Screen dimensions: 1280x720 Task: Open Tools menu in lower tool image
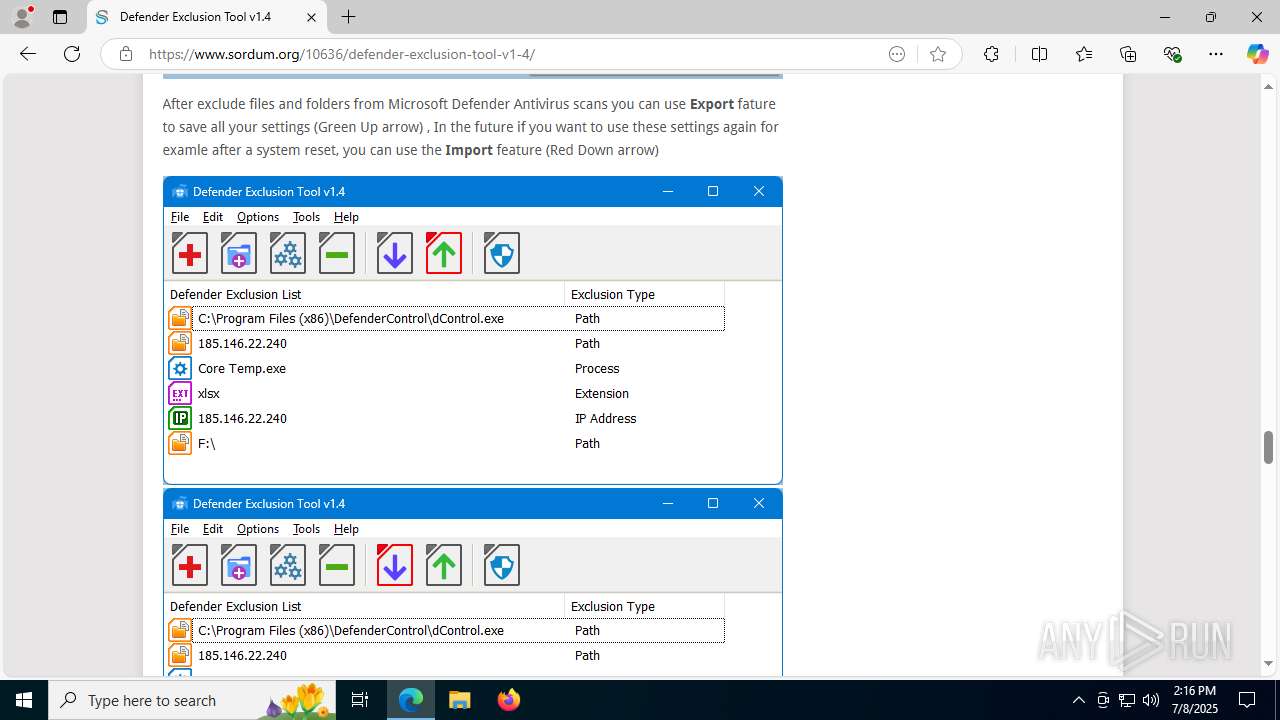[x=306, y=529]
